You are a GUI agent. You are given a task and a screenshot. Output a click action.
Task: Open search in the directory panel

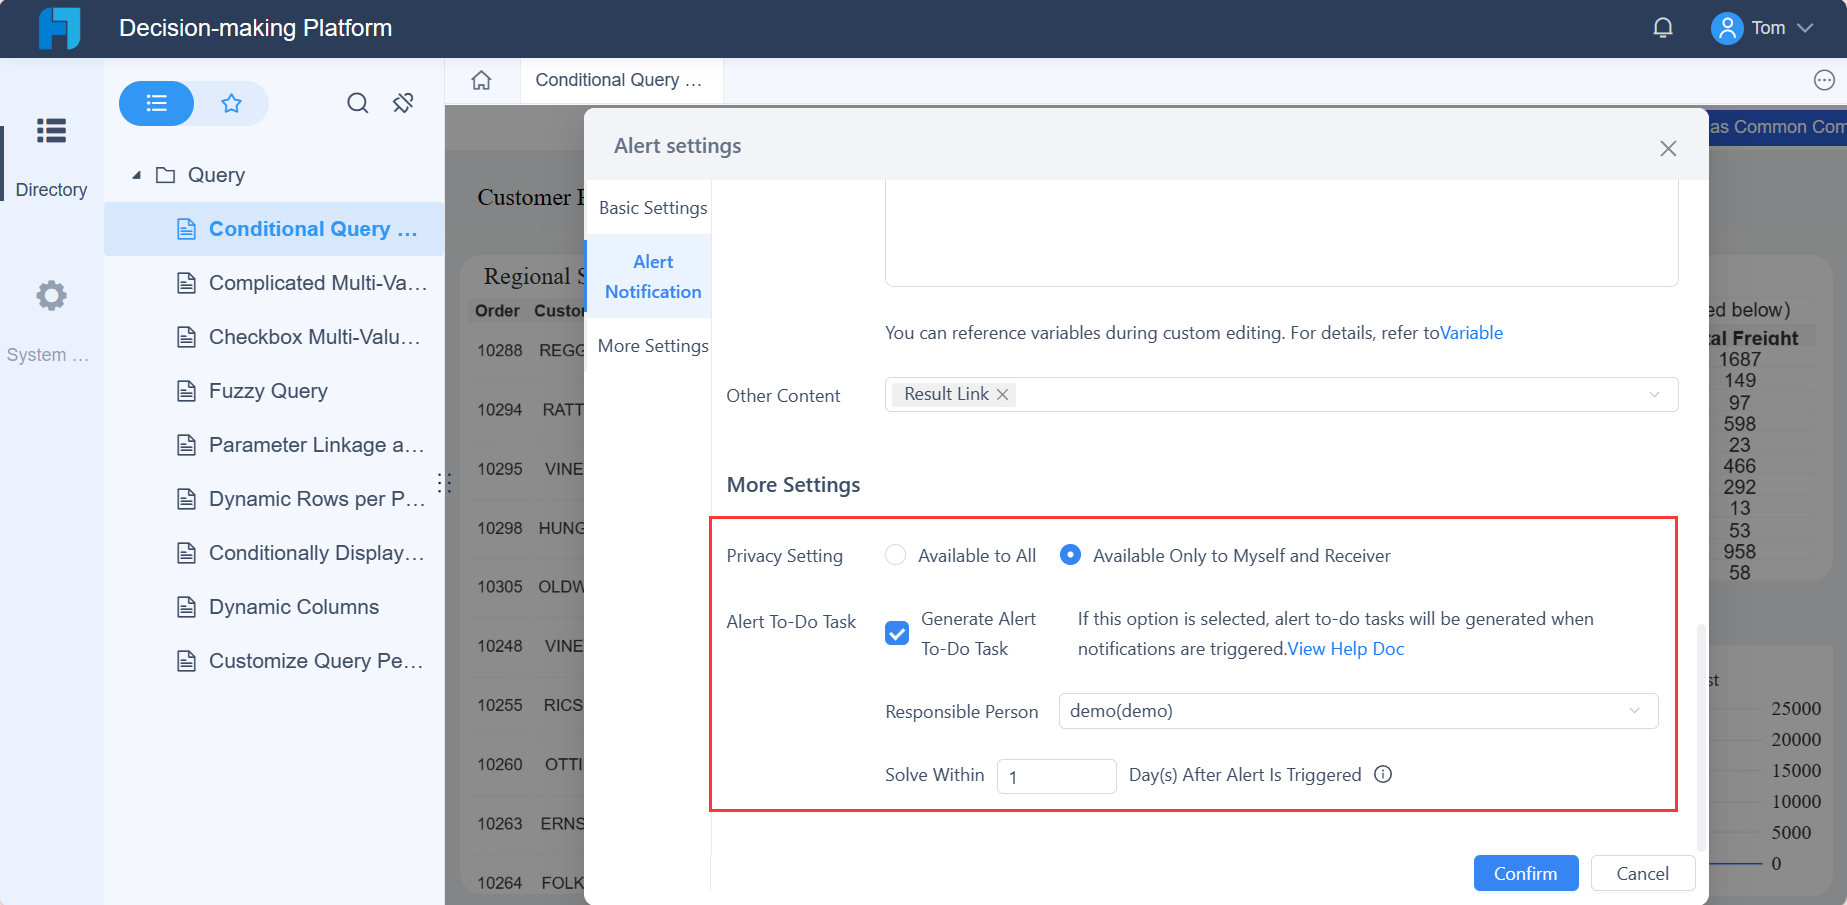pos(357,103)
